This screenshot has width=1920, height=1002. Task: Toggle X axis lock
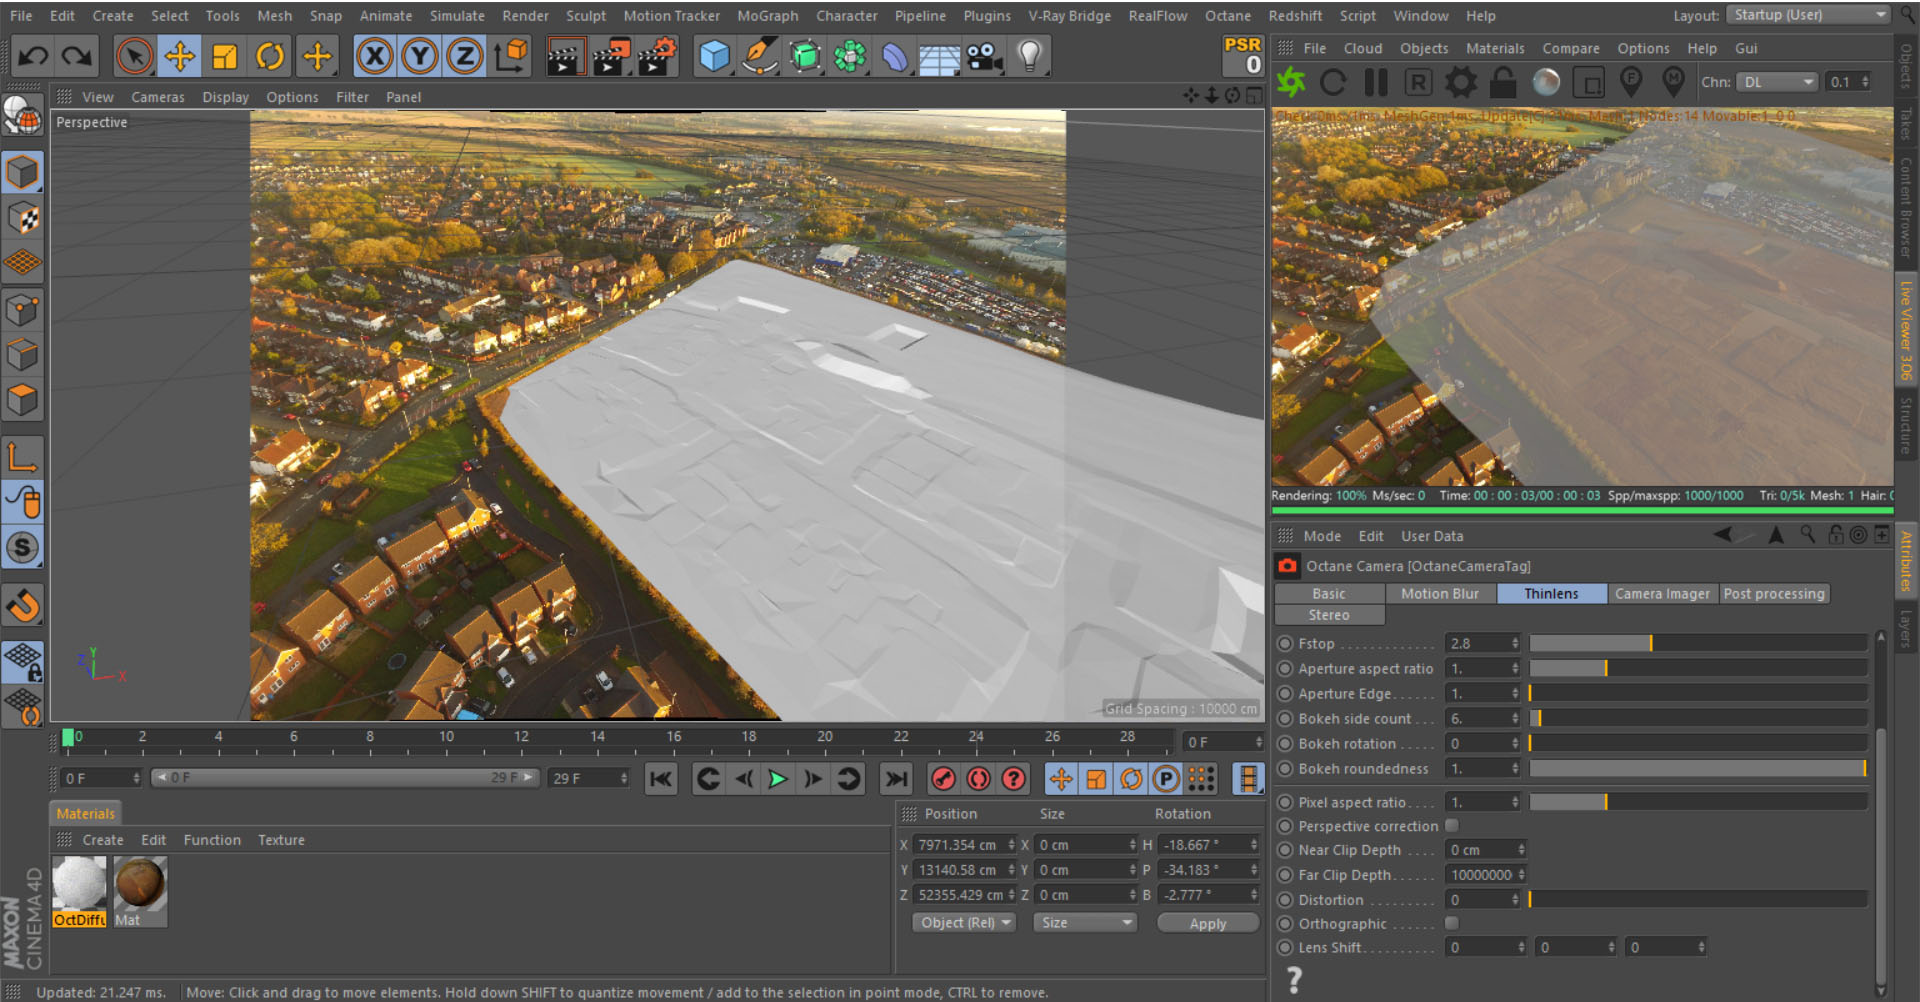374,56
